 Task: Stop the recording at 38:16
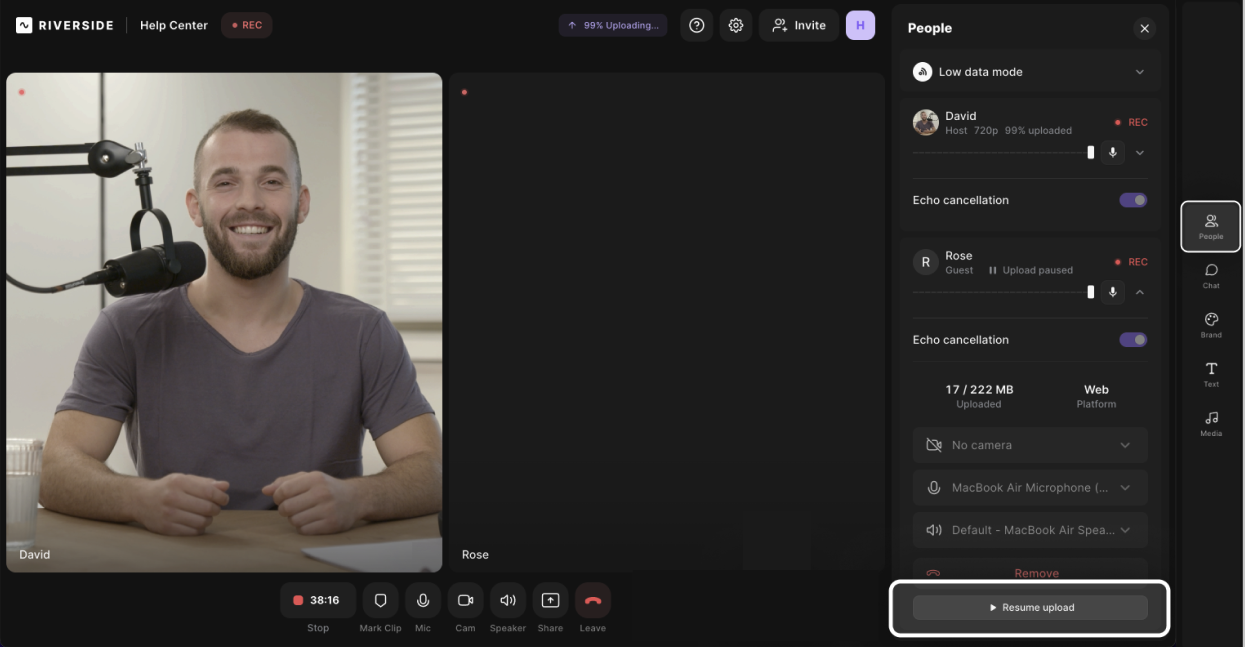pos(317,600)
